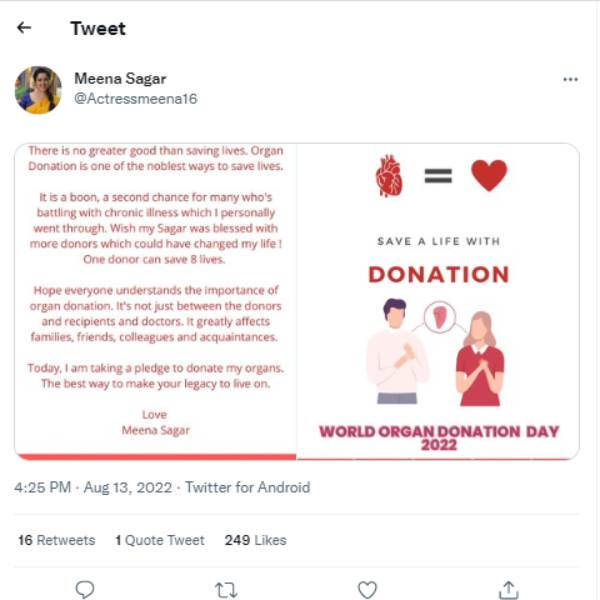This screenshot has width=600, height=600.
Task: Toggle the heart like icon
Action: tap(367, 589)
